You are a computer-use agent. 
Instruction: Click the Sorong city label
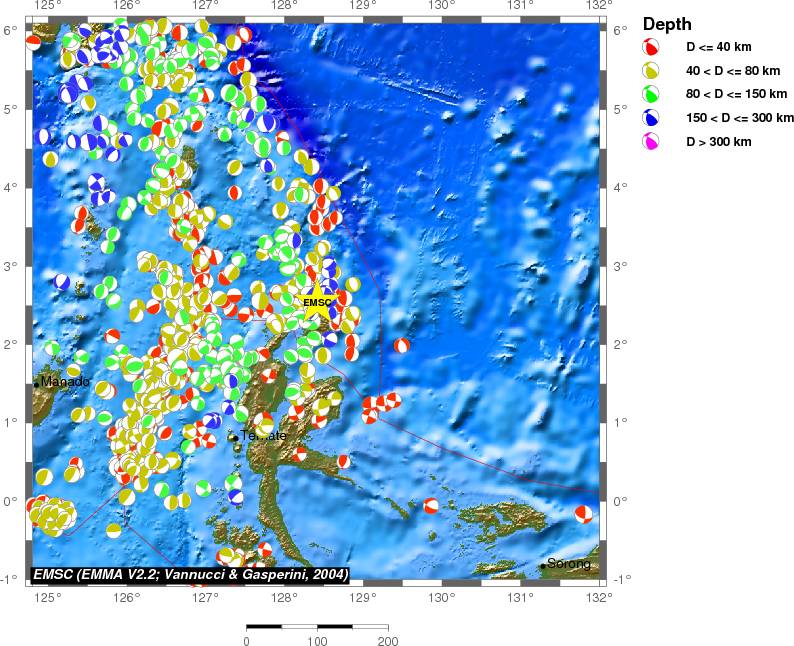tap(569, 563)
